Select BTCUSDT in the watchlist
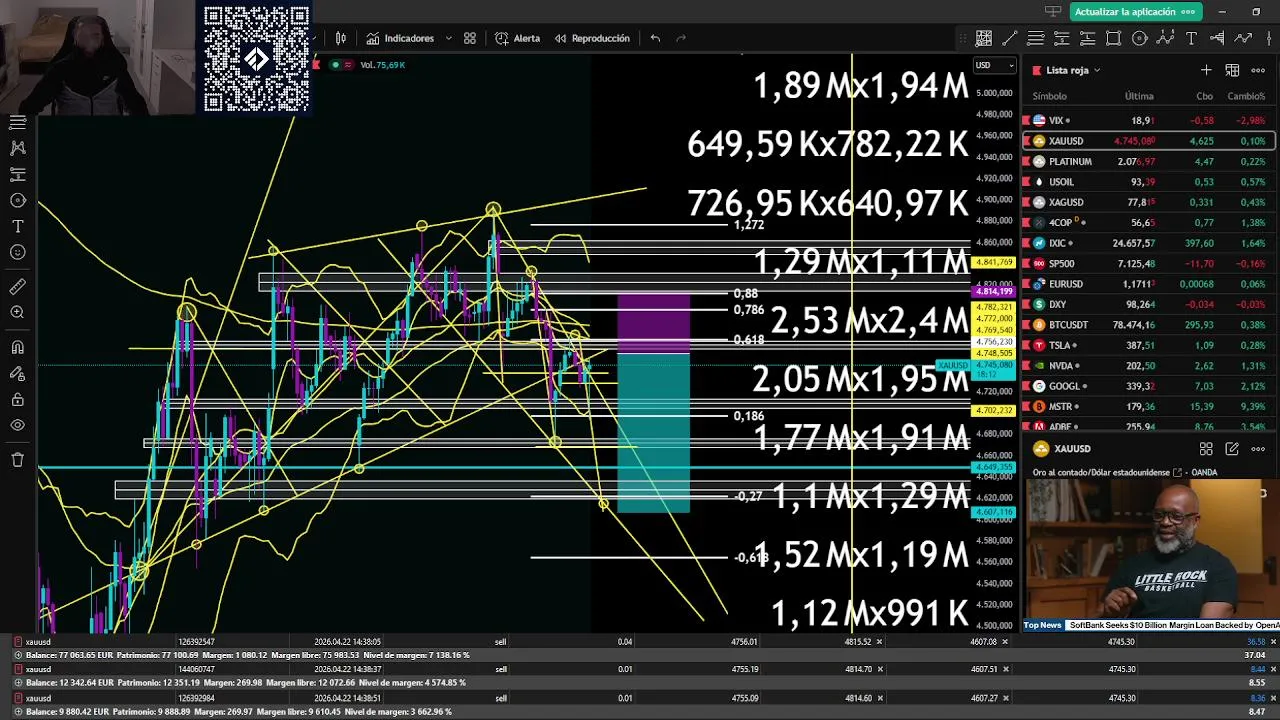This screenshot has height=720, width=1280. [1148, 325]
